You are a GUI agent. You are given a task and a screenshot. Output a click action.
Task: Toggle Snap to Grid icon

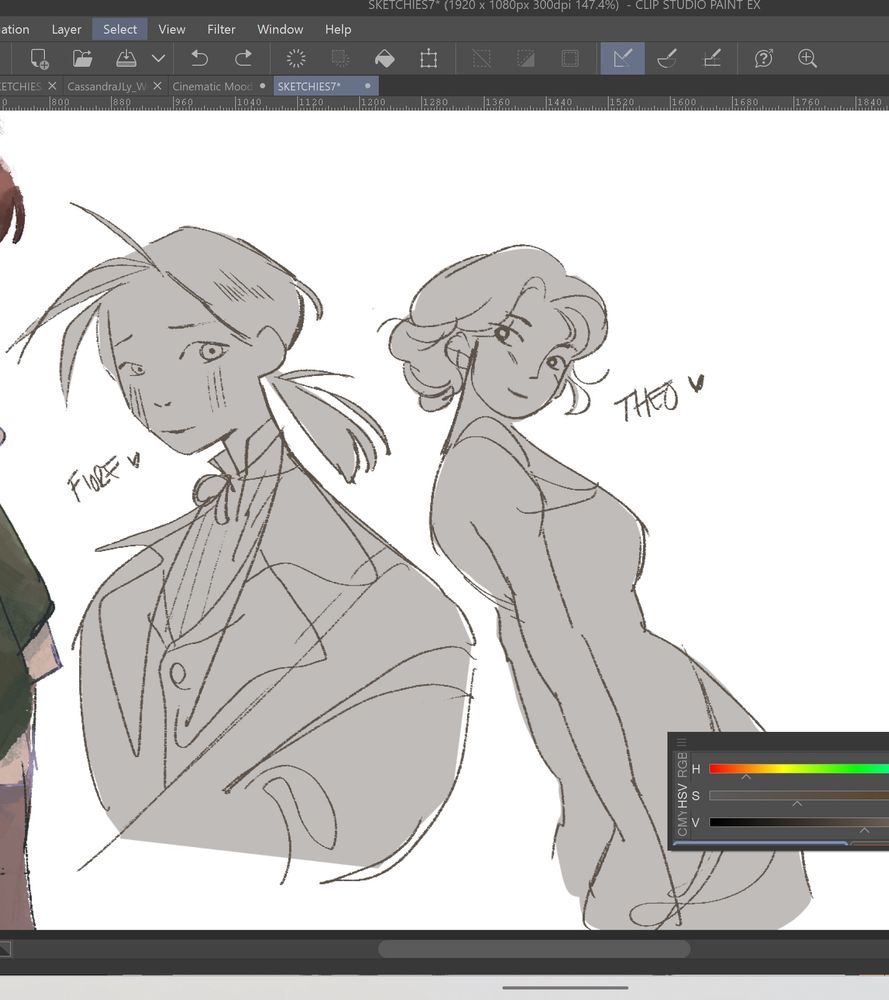(x=712, y=59)
